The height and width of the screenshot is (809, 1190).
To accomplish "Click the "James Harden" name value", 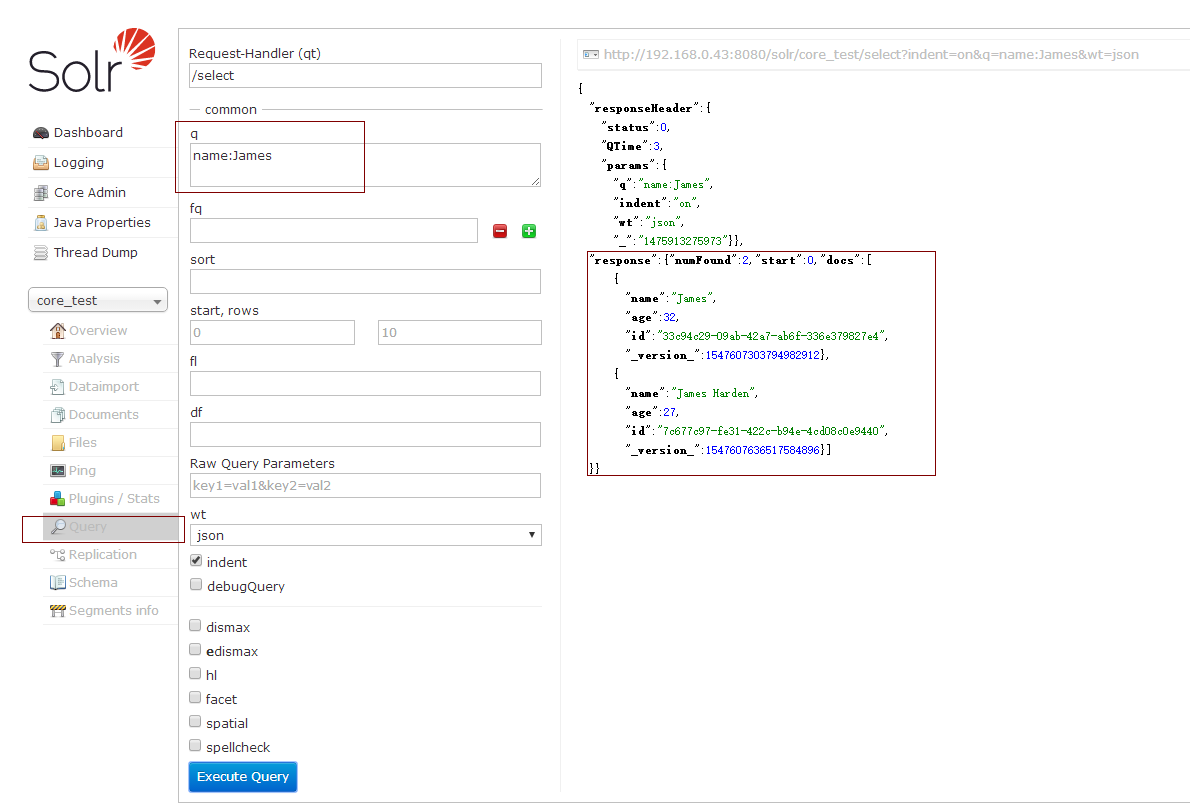I will (713, 393).
